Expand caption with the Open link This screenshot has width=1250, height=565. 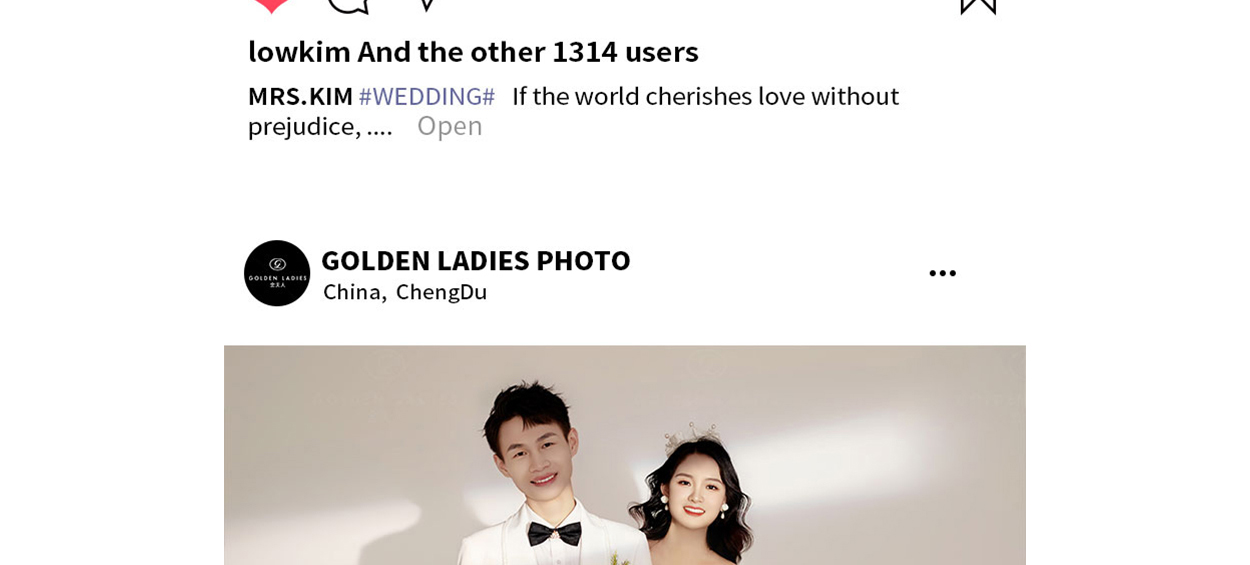coord(449,126)
